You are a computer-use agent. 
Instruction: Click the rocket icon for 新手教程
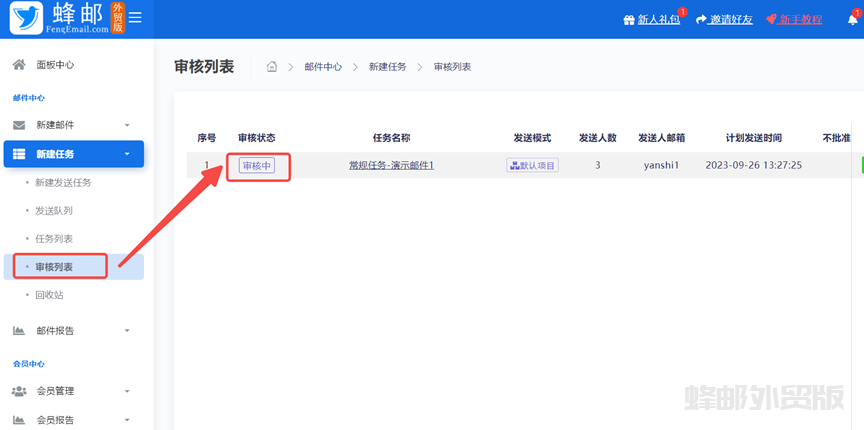771,20
